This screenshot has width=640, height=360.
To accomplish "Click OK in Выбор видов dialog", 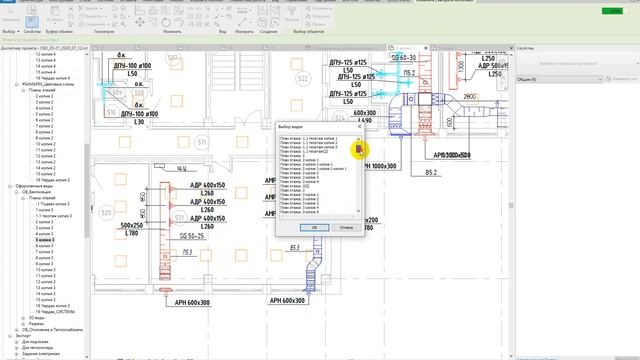I will [x=314, y=227].
